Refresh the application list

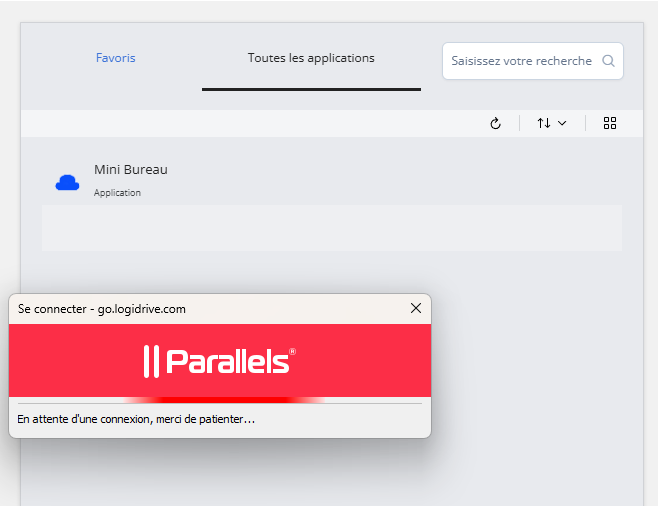pos(495,123)
